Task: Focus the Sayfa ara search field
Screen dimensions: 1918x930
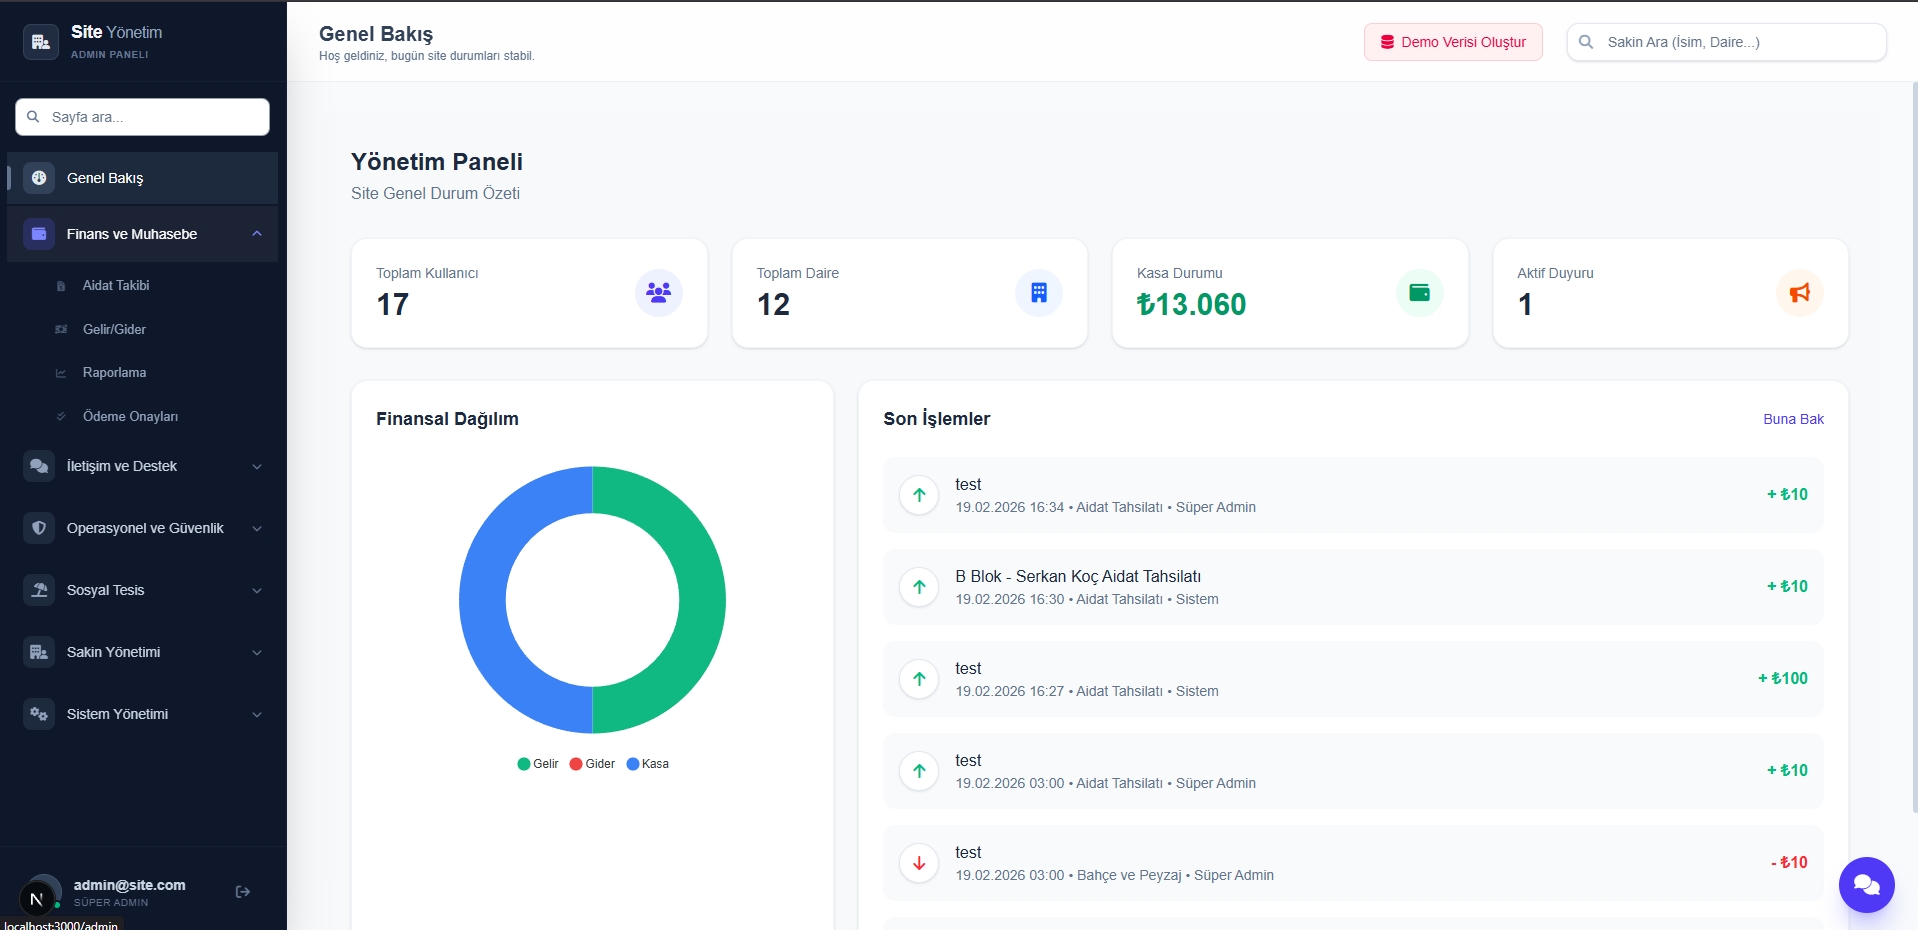Action: click(142, 117)
